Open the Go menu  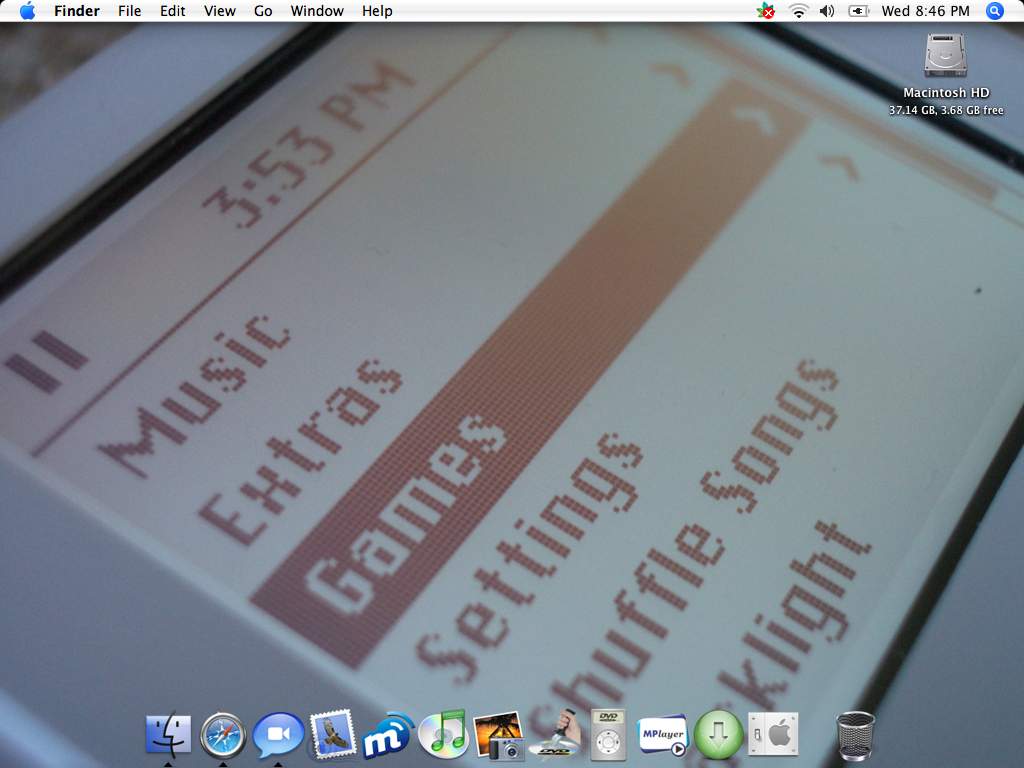263,11
